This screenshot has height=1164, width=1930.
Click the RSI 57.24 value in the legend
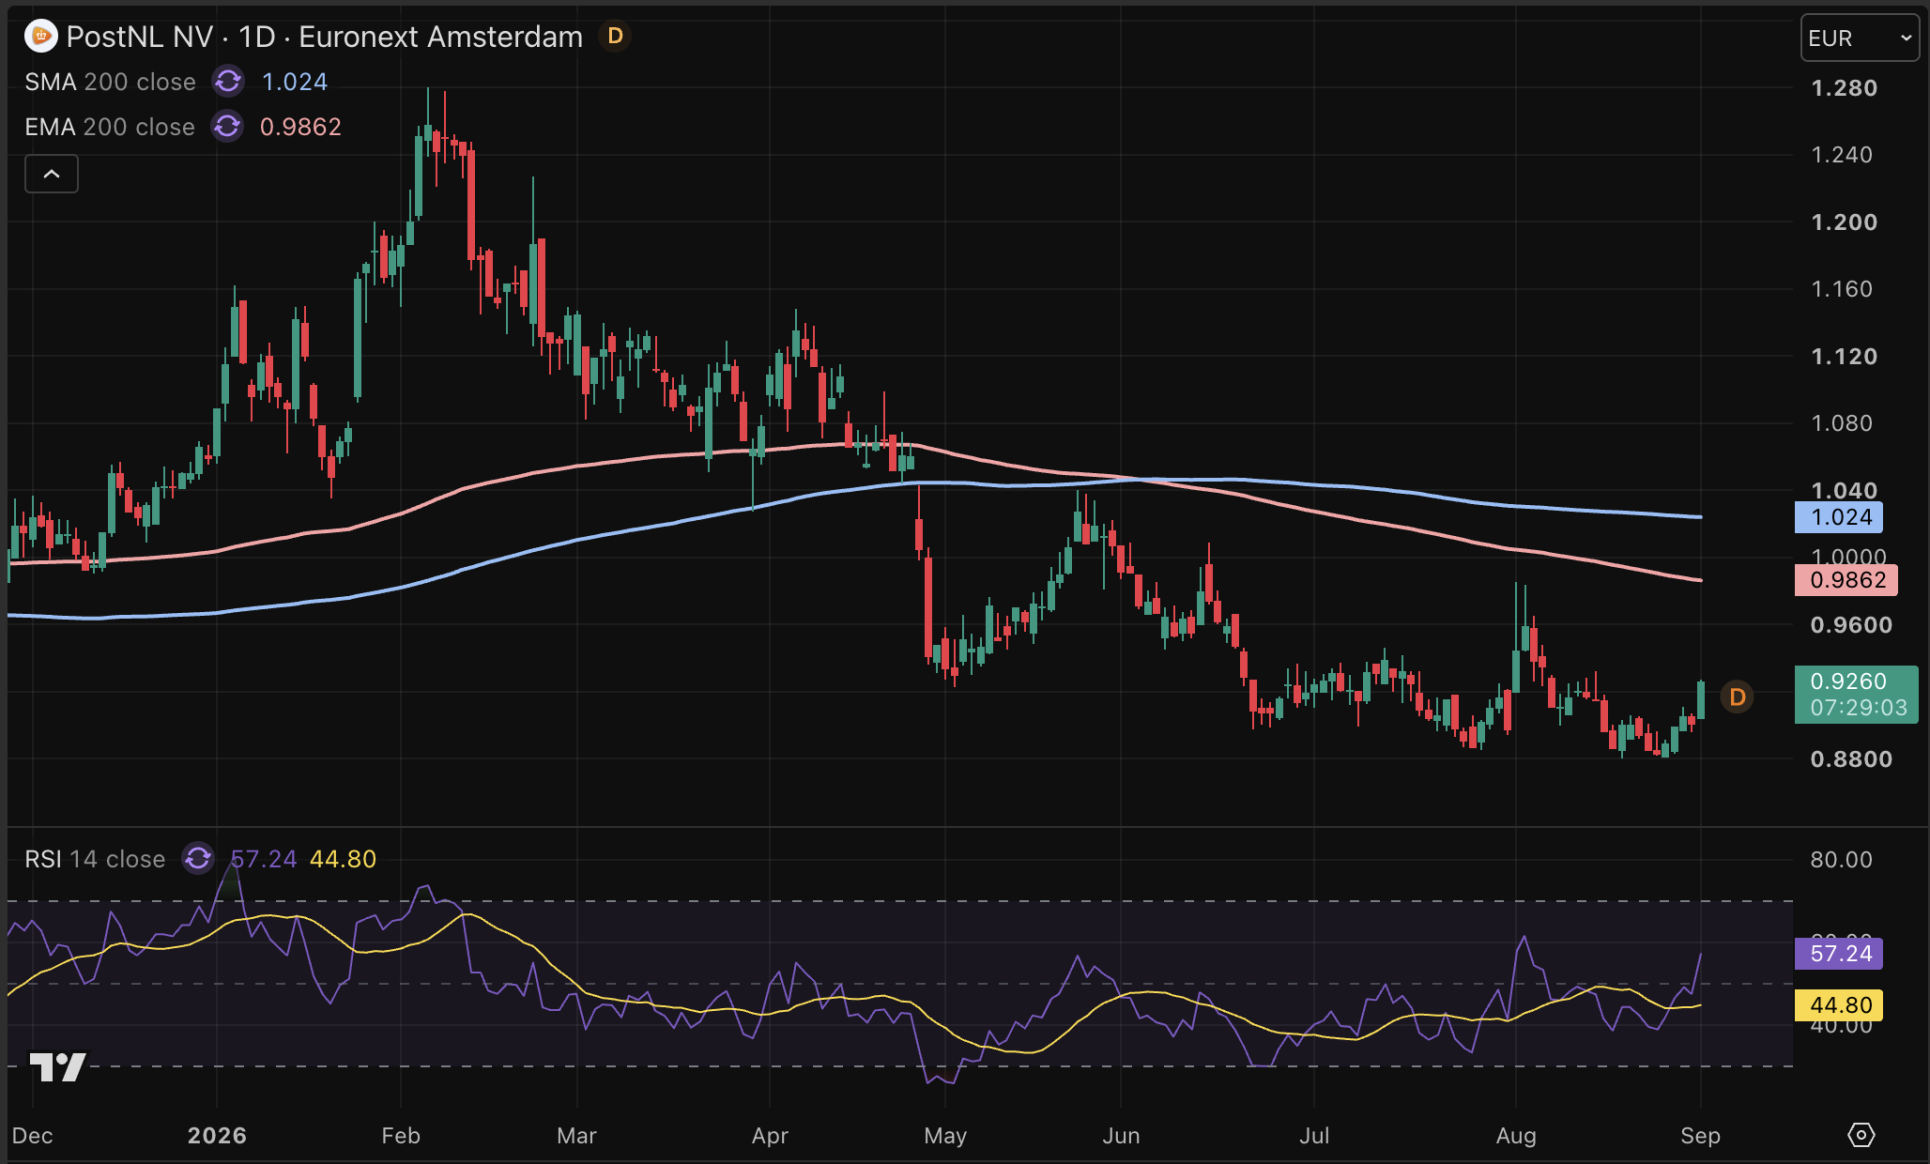(263, 859)
